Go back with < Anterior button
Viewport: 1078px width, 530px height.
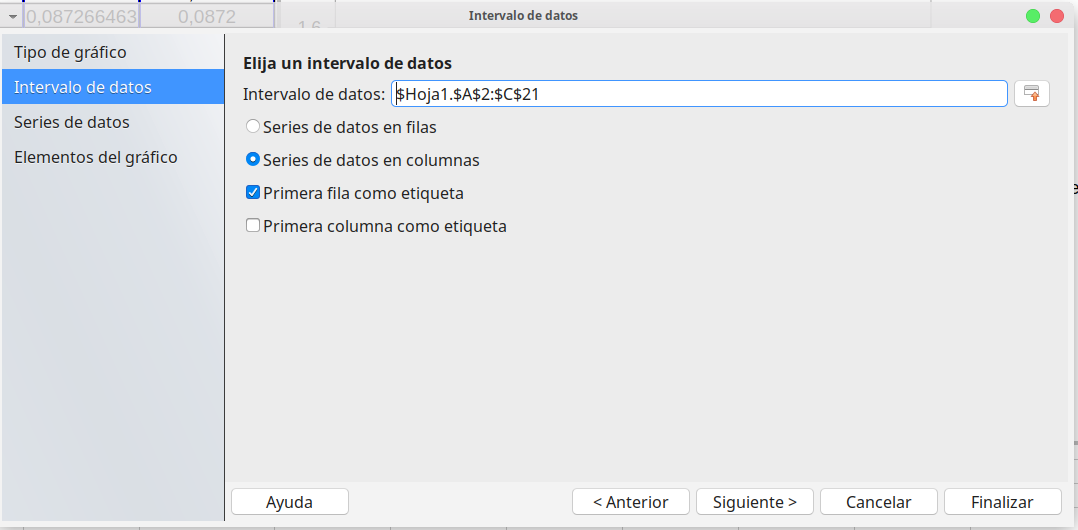coord(630,502)
